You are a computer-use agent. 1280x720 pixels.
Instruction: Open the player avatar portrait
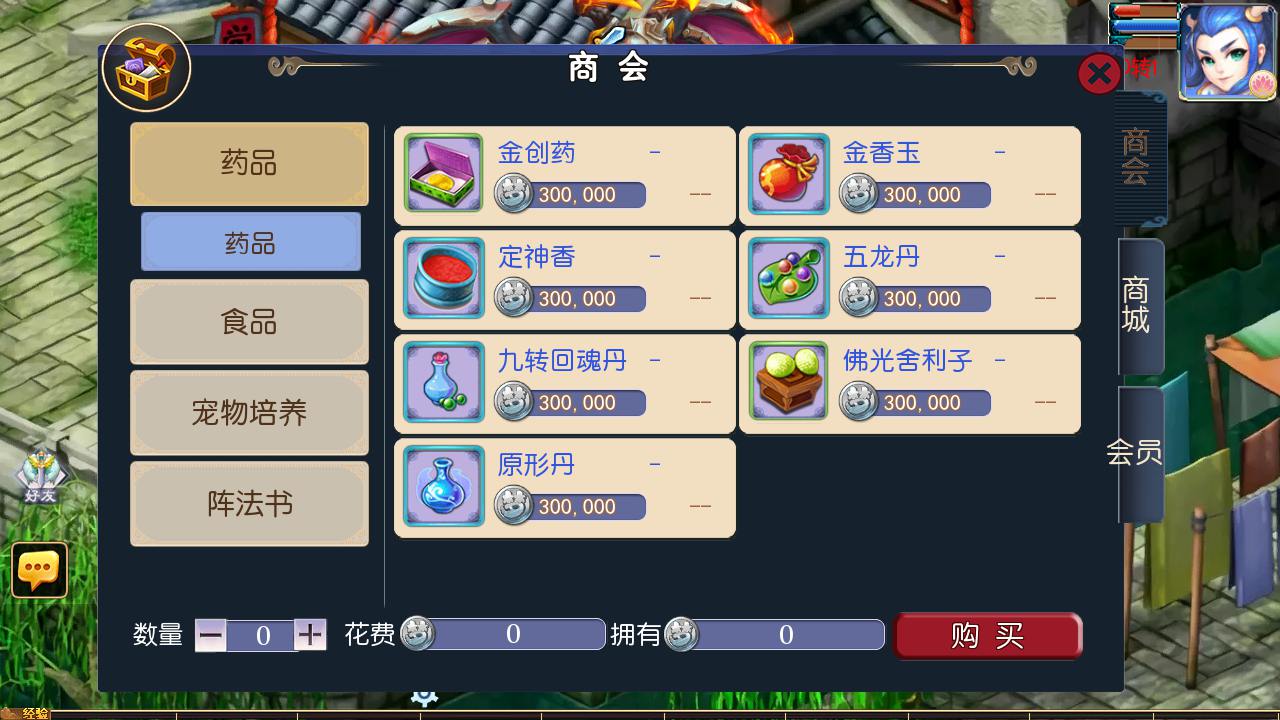coord(1228,52)
